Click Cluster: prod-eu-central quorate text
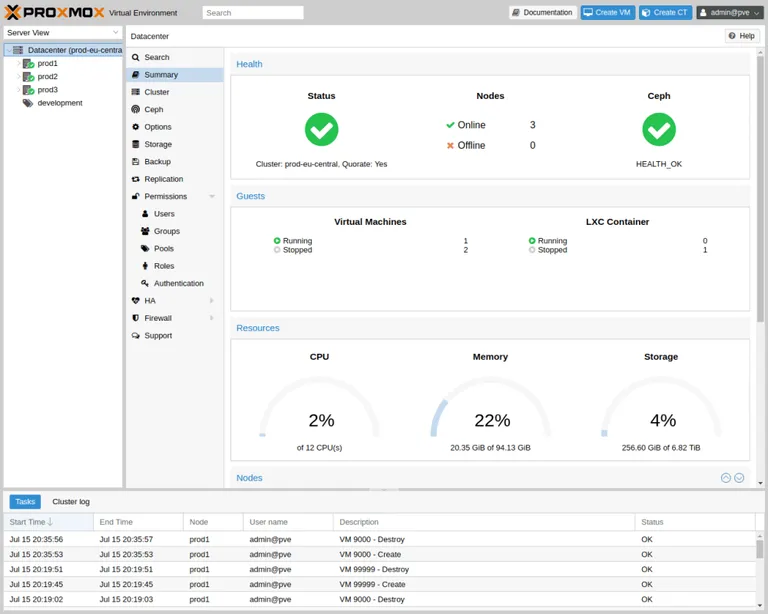This screenshot has width=768, height=614. tap(321, 164)
